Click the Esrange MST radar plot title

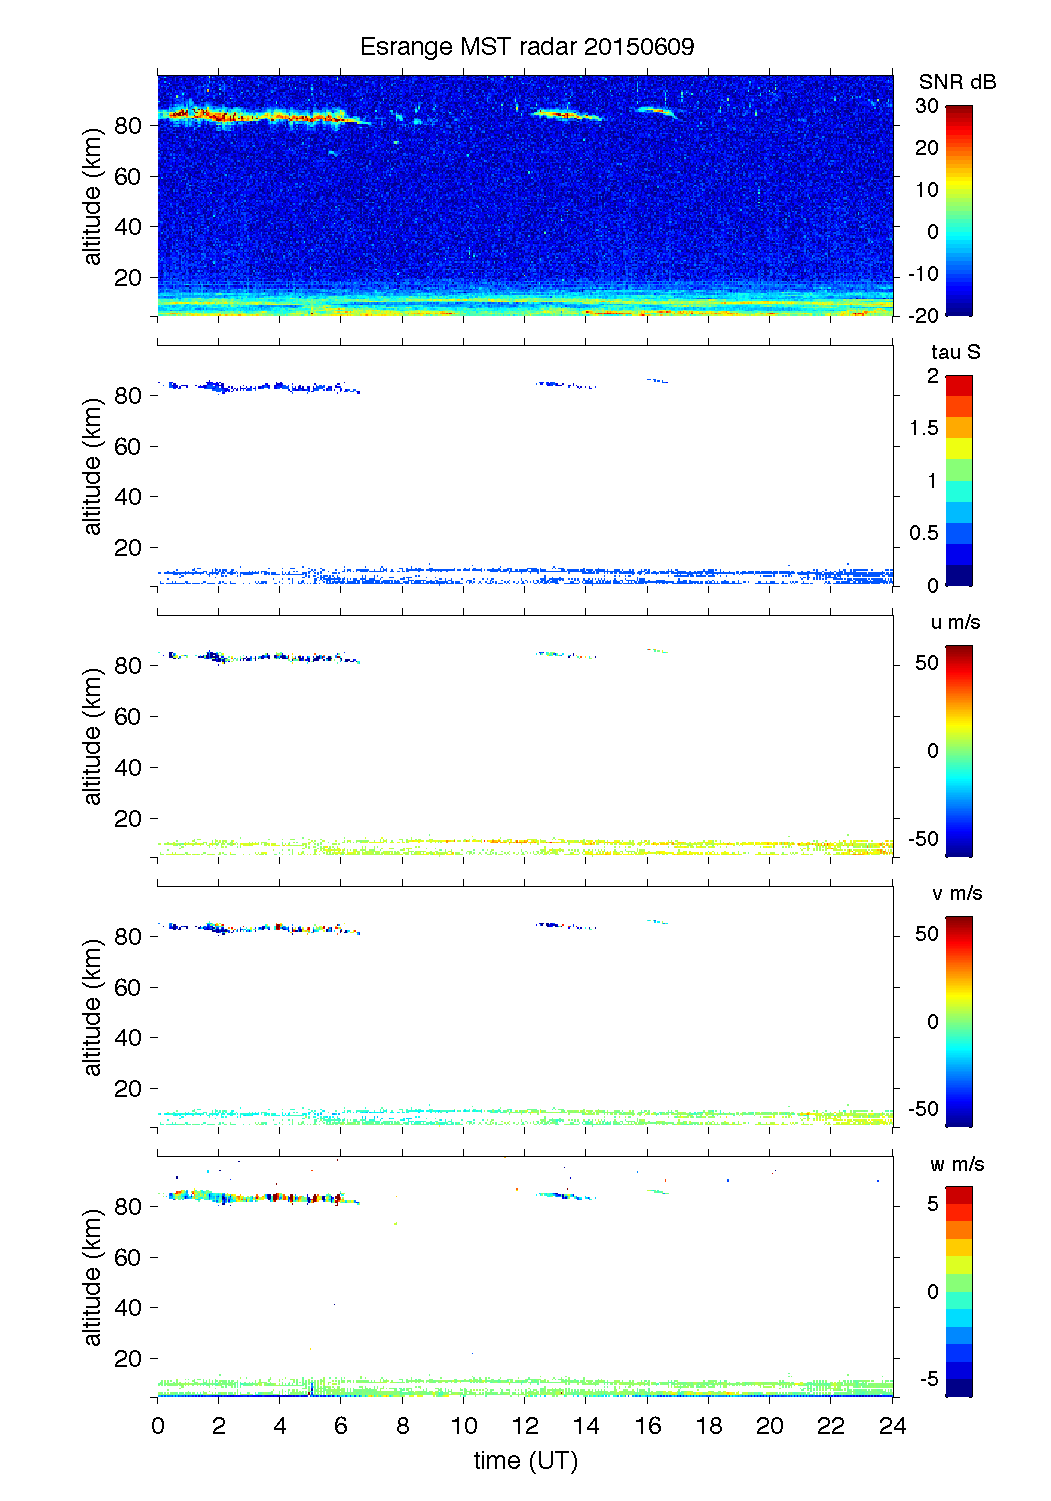click(526, 47)
